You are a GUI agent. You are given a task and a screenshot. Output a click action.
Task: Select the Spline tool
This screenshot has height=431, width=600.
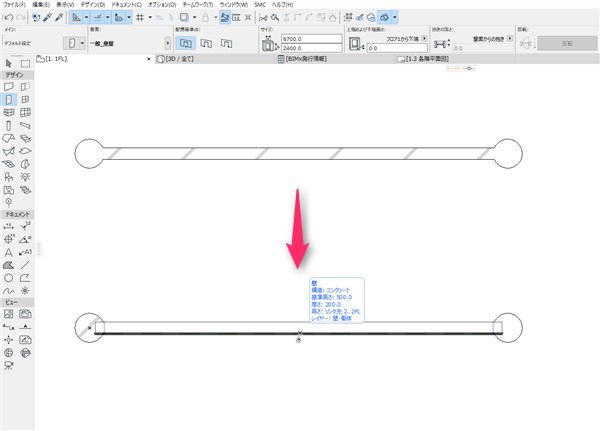[x=8, y=291]
